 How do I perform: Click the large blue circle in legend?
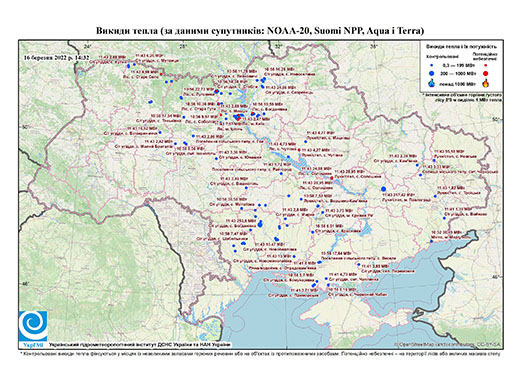(432, 73)
